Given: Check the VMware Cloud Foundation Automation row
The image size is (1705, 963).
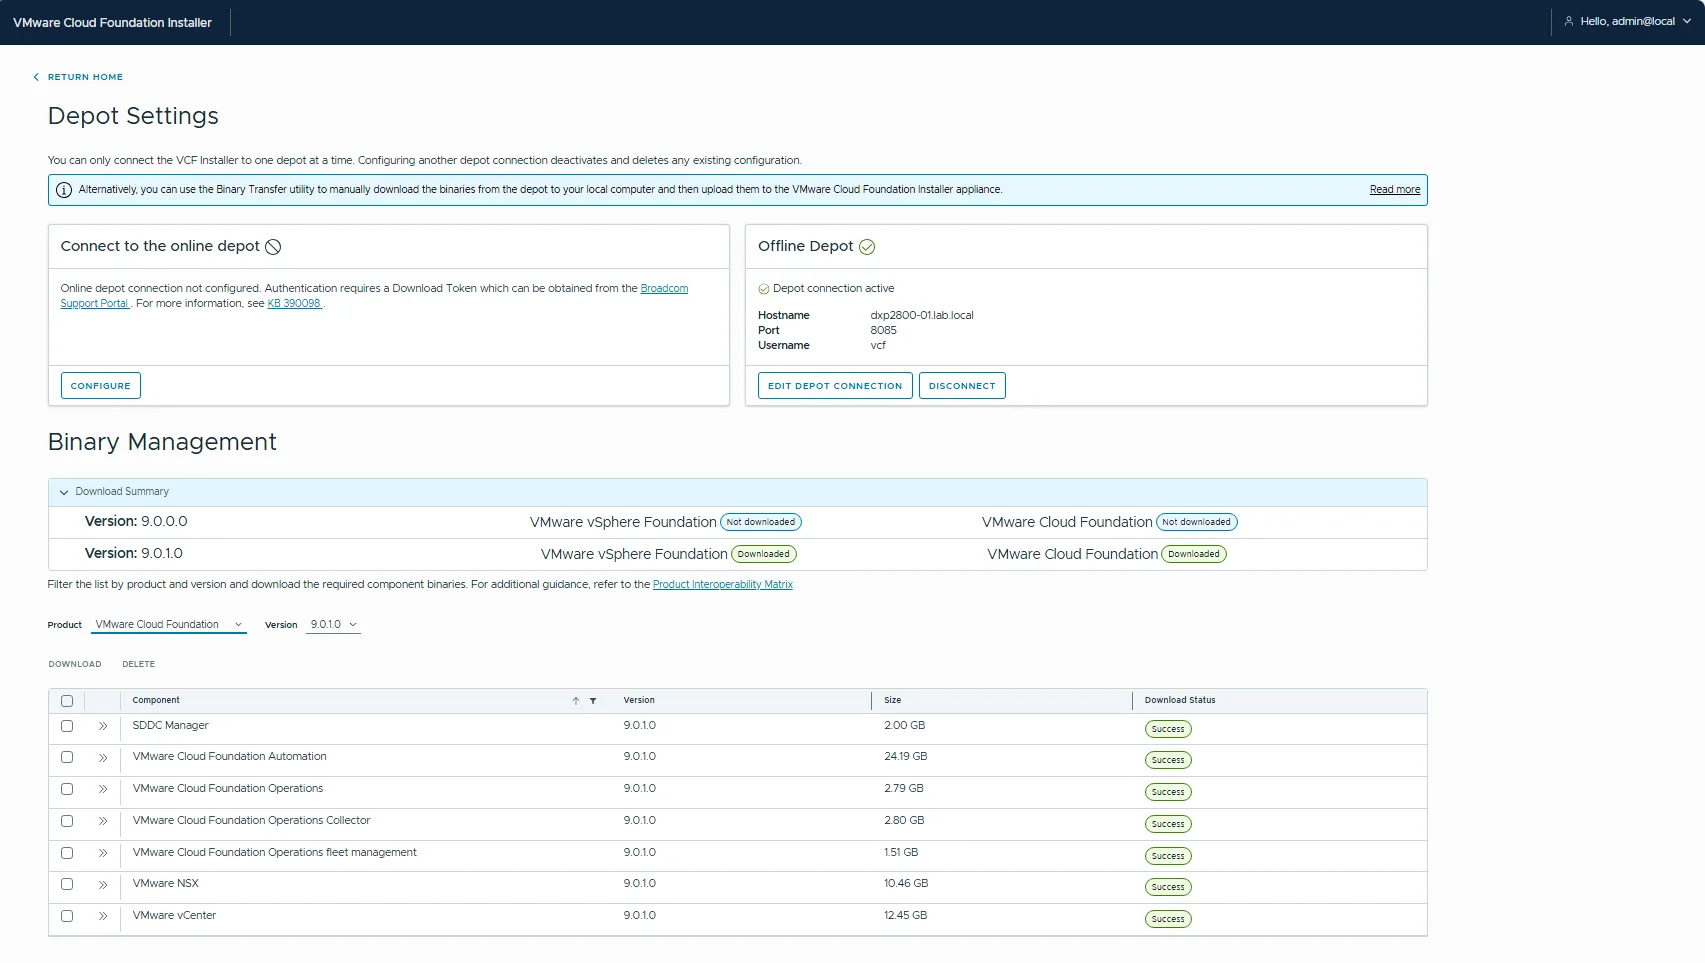Looking at the screenshot, I should click(67, 757).
